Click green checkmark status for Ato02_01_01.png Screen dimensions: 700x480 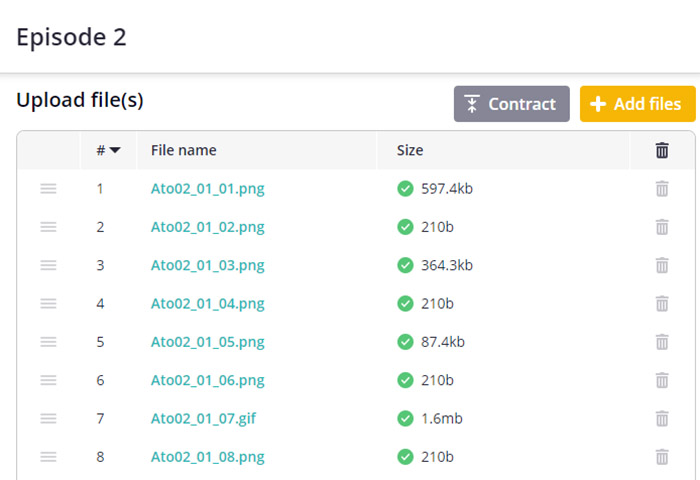point(405,188)
